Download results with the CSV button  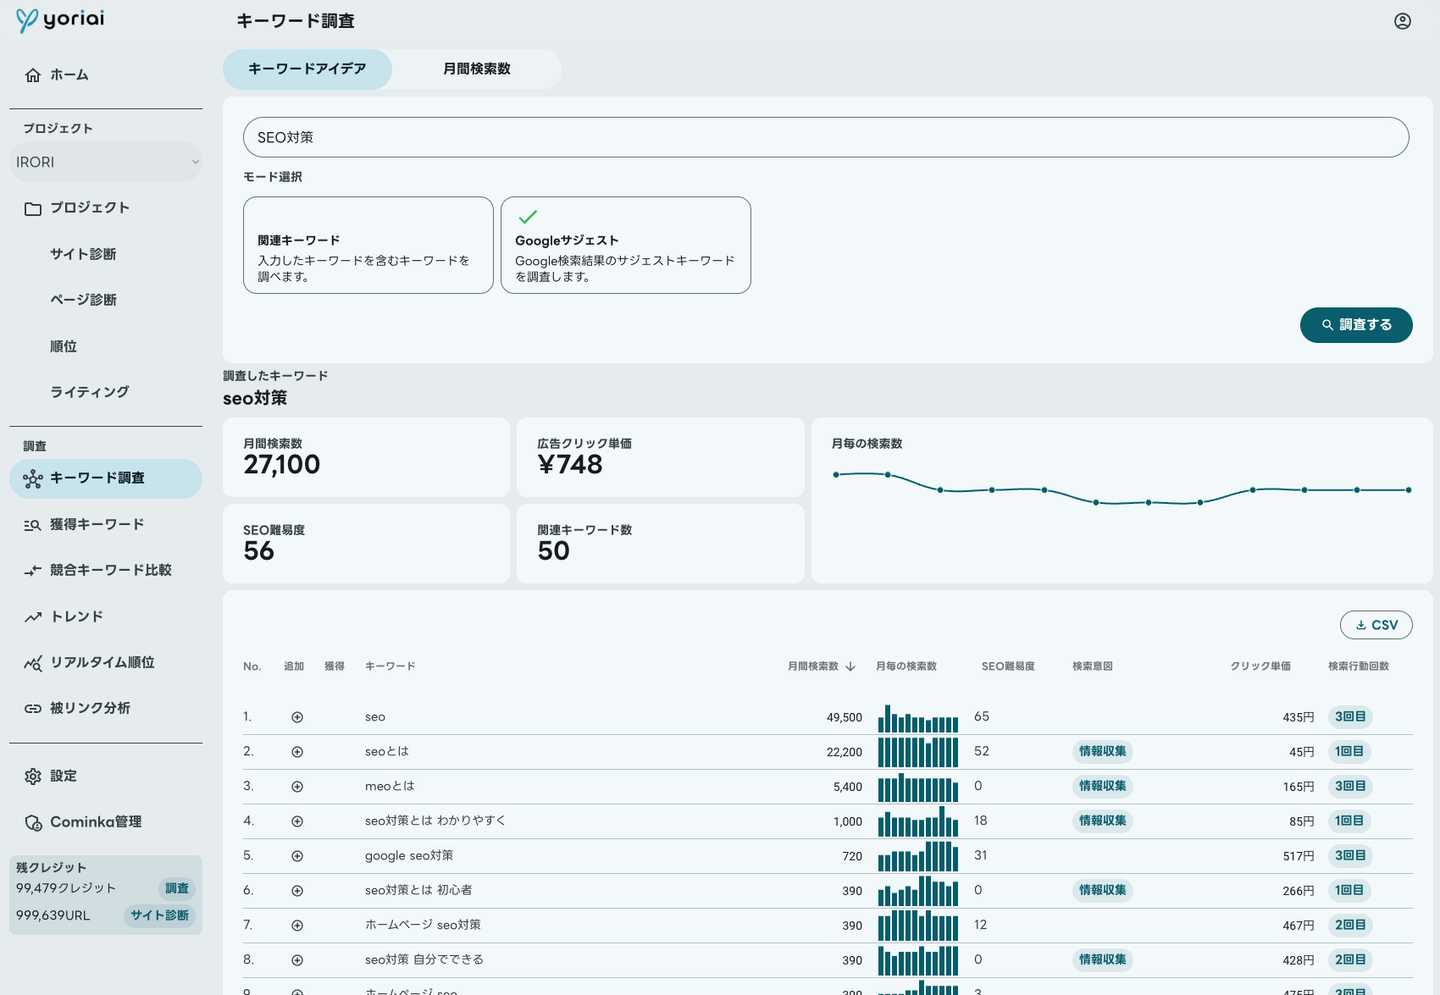point(1375,625)
